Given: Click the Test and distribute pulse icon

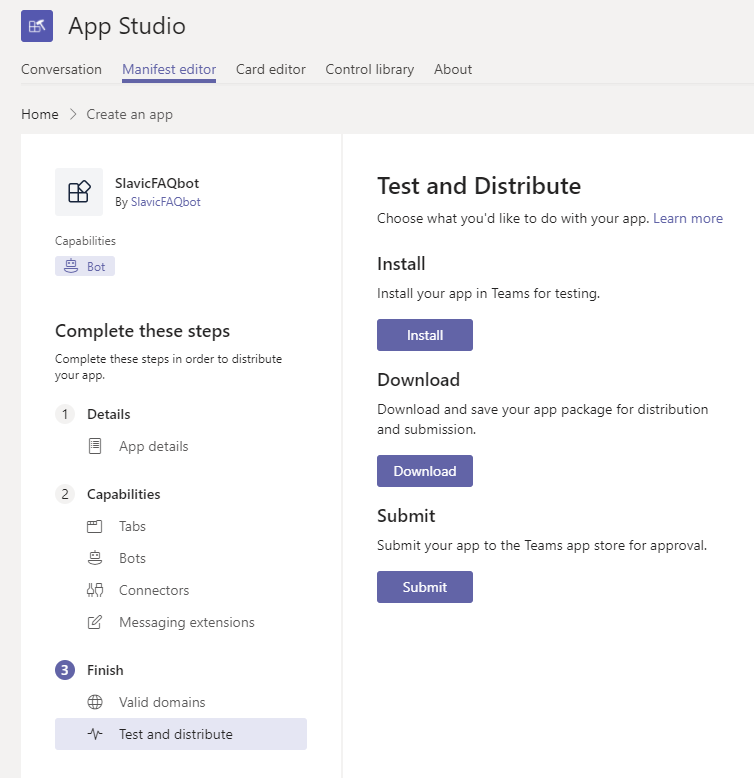Looking at the screenshot, I should click(x=95, y=734).
